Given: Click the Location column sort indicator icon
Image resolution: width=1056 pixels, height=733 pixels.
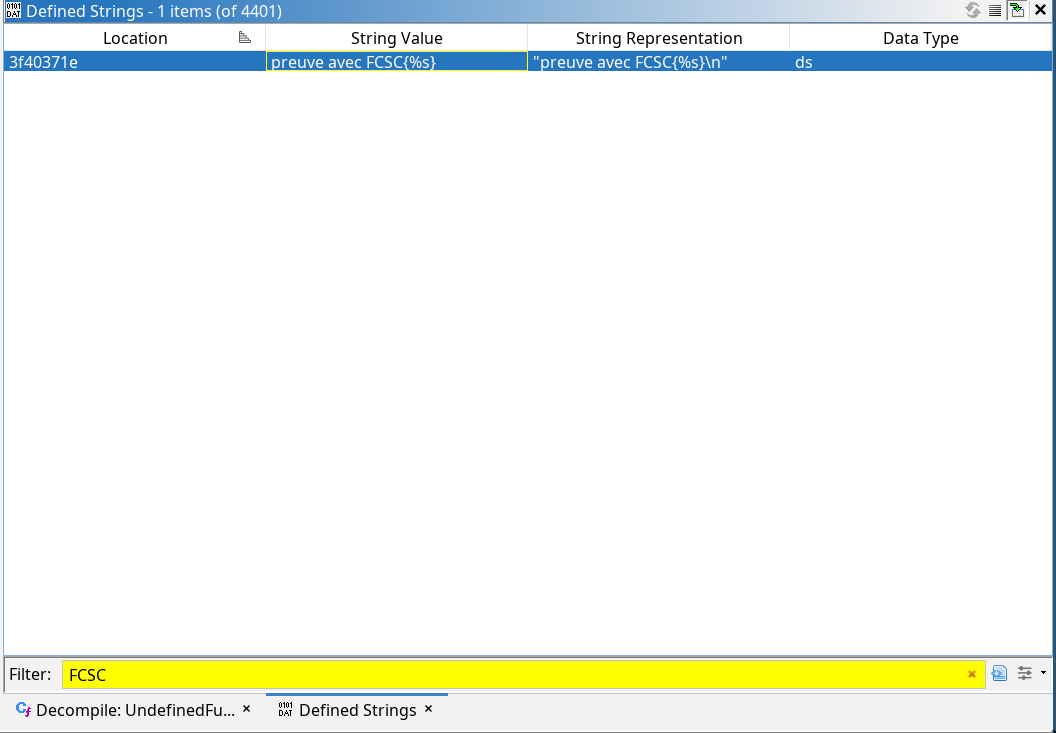Looking at the screenshot, I should coord(244,38).
